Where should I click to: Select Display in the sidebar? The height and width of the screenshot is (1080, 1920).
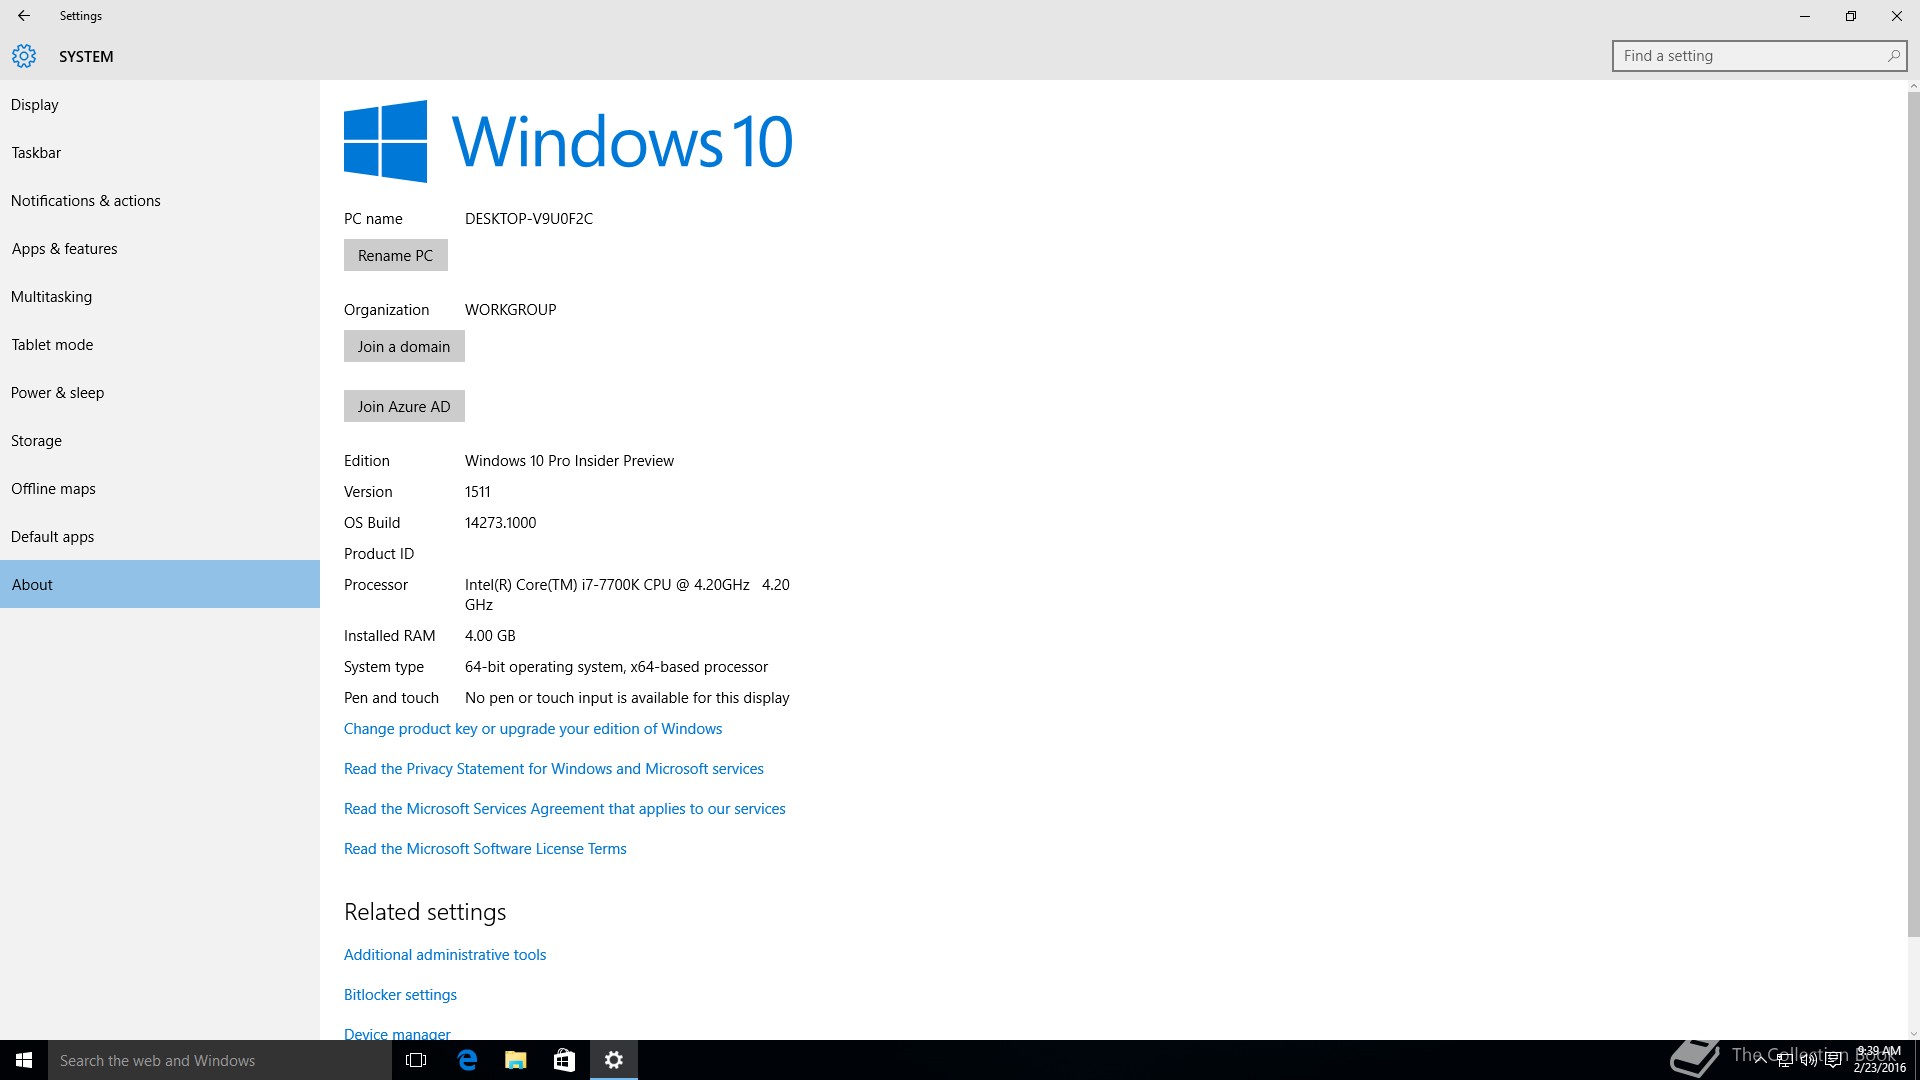pos(160,105)
